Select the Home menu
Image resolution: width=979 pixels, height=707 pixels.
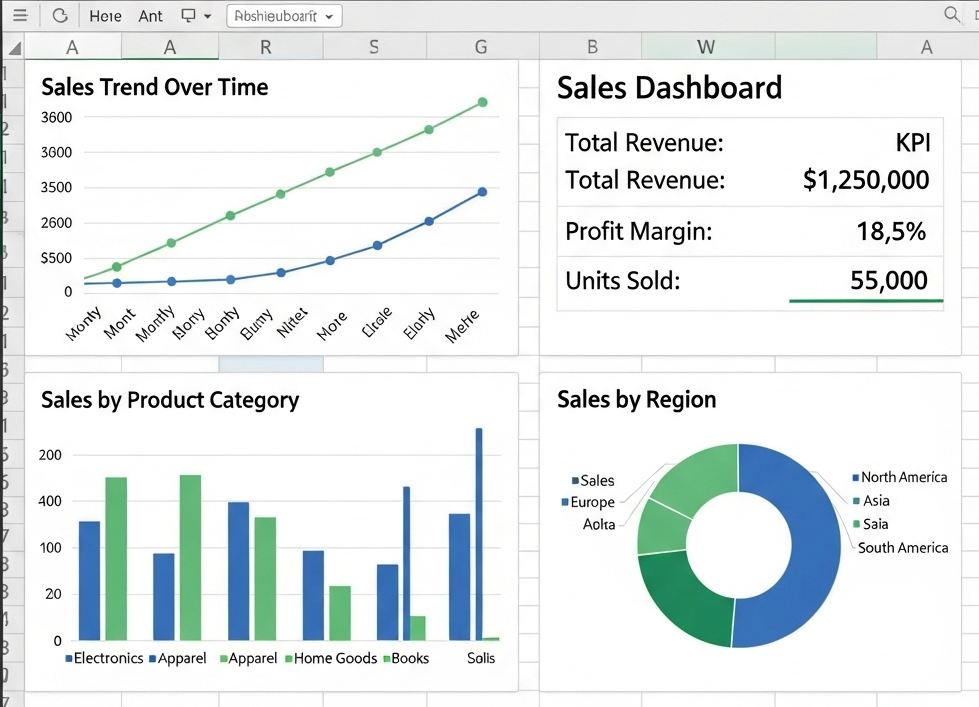(104, 15)
